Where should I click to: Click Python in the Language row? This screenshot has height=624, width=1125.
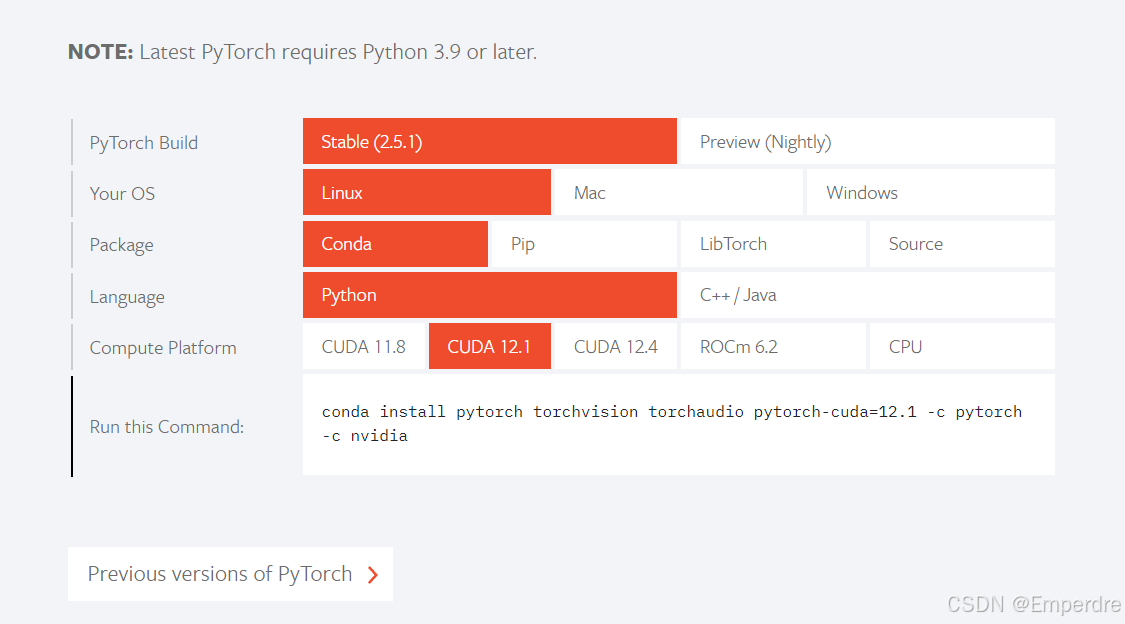click(x=489, y=295)
